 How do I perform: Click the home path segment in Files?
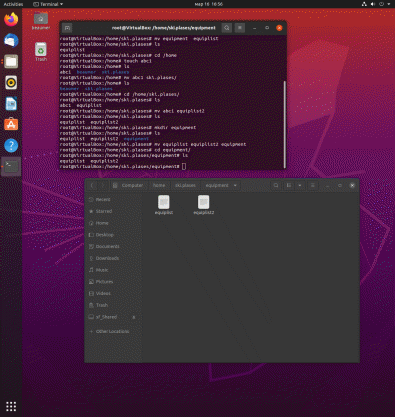tap(159, 185)
